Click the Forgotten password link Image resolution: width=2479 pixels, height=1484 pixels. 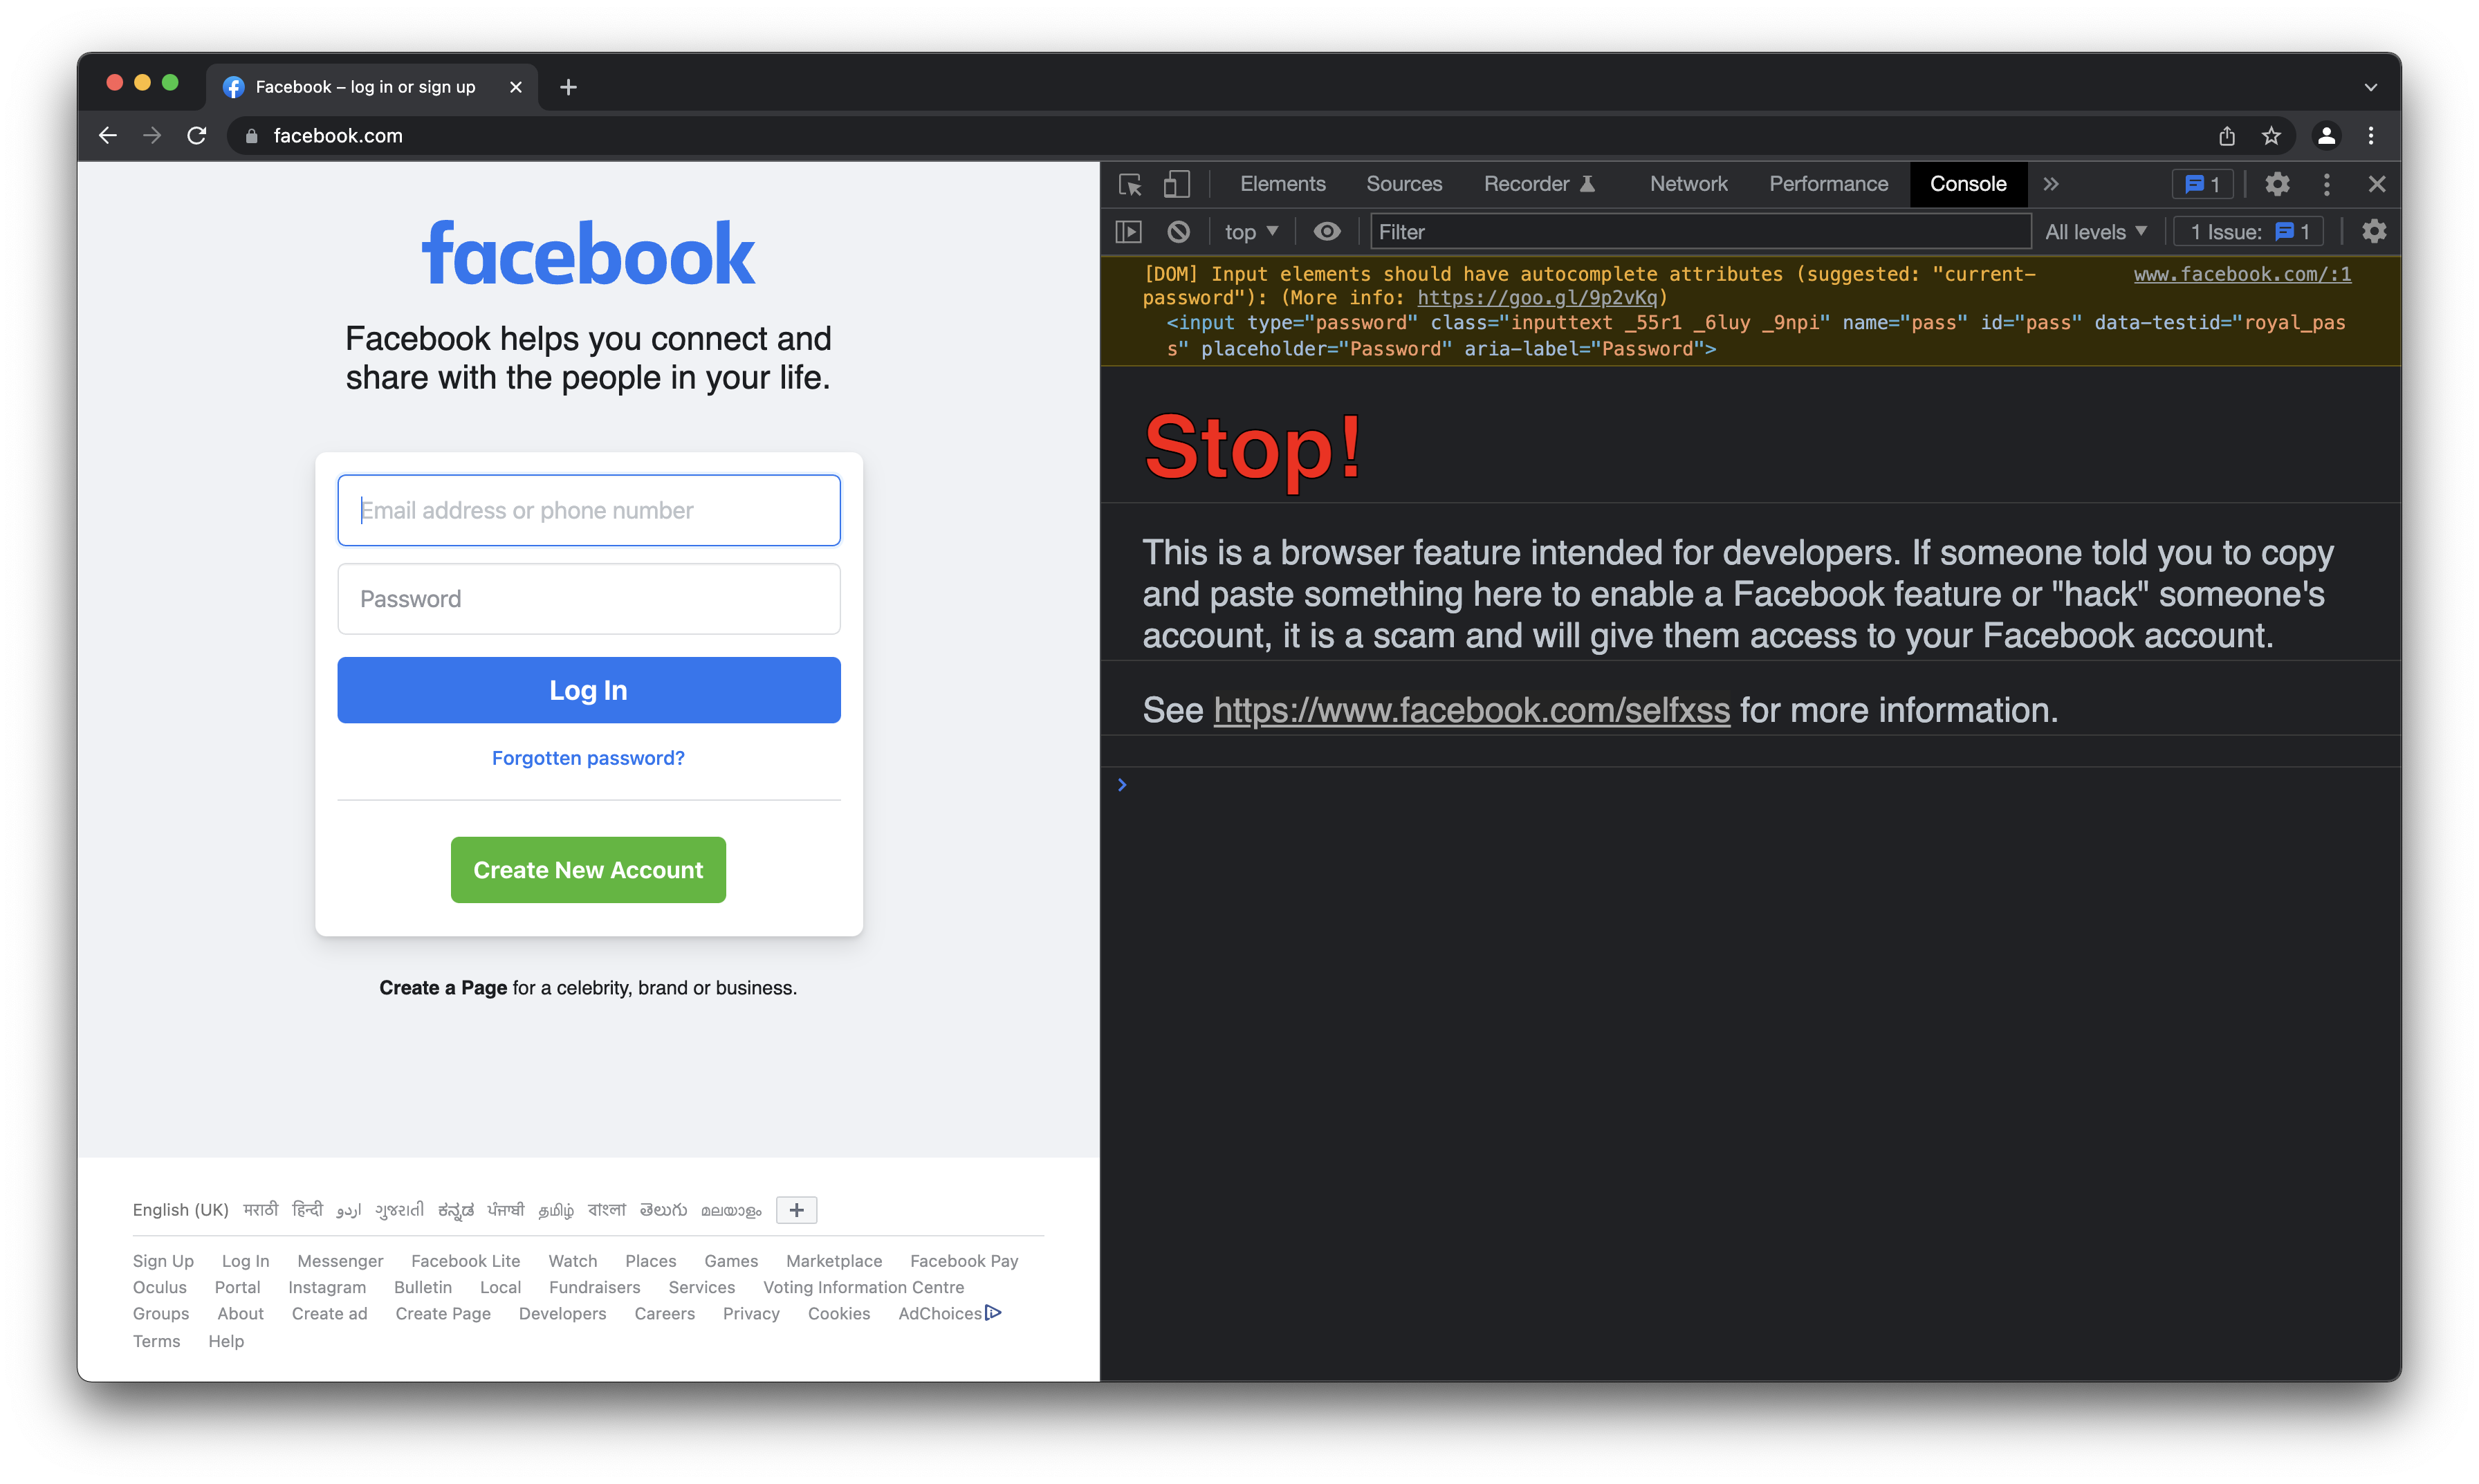589,758
